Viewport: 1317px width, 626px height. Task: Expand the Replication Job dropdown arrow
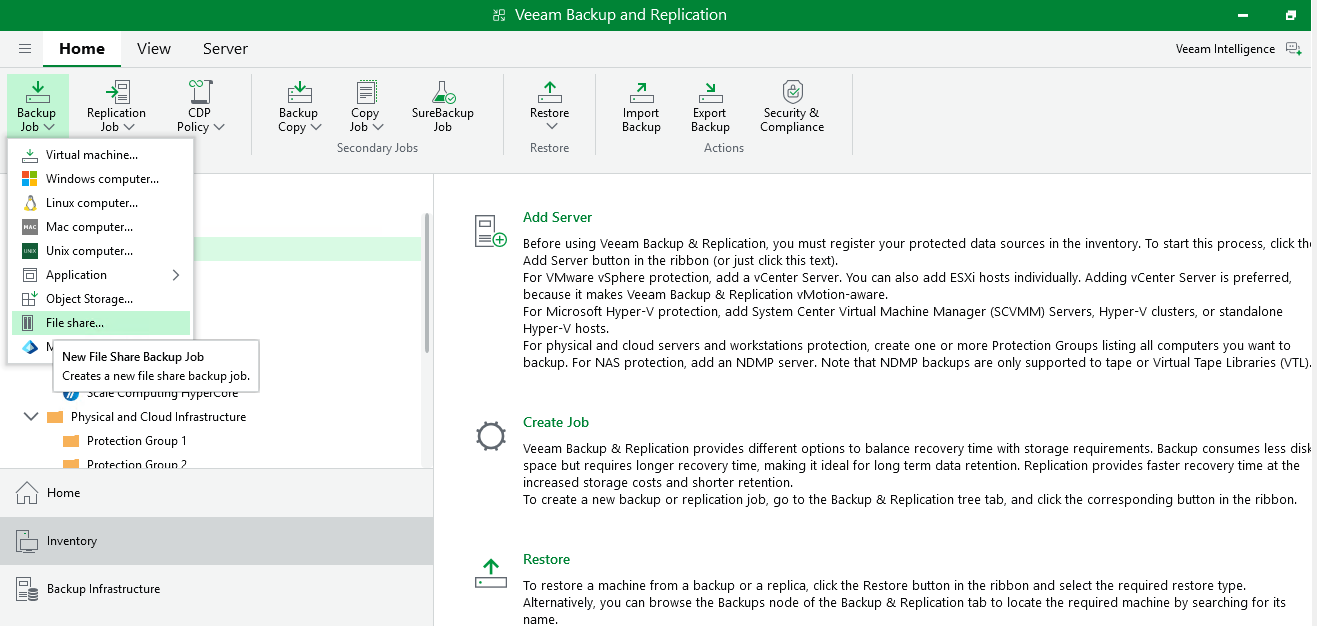pos(129,127)
